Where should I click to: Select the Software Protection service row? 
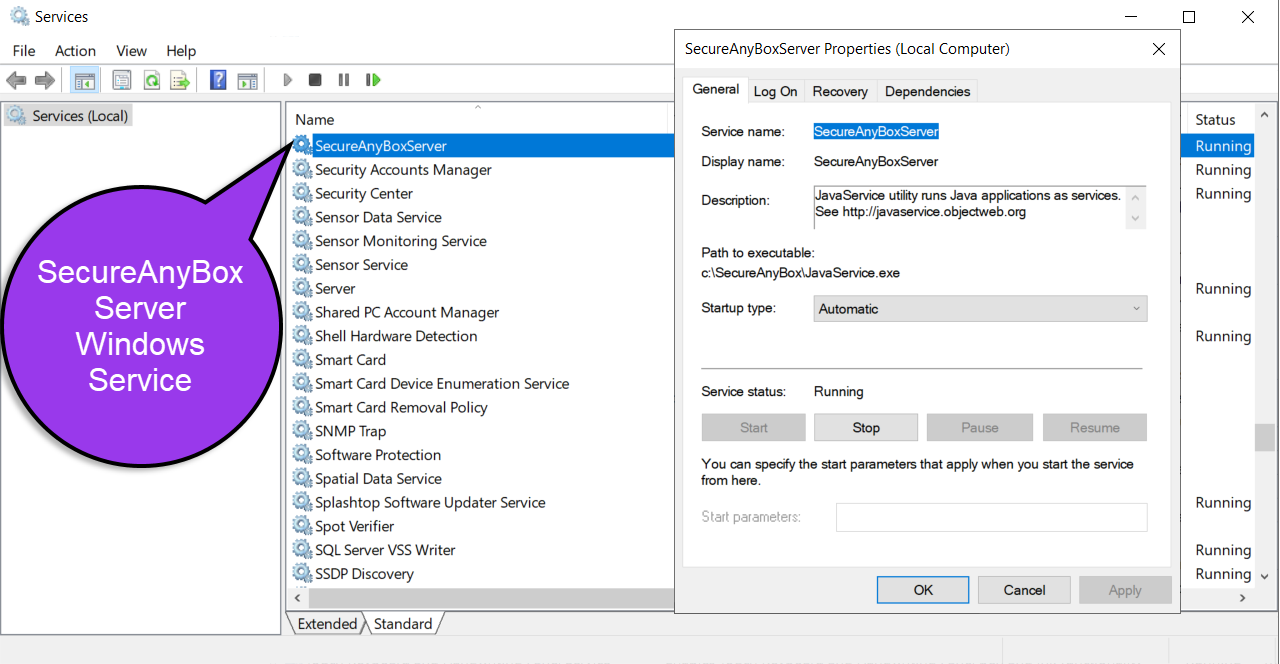pos(378,455)
